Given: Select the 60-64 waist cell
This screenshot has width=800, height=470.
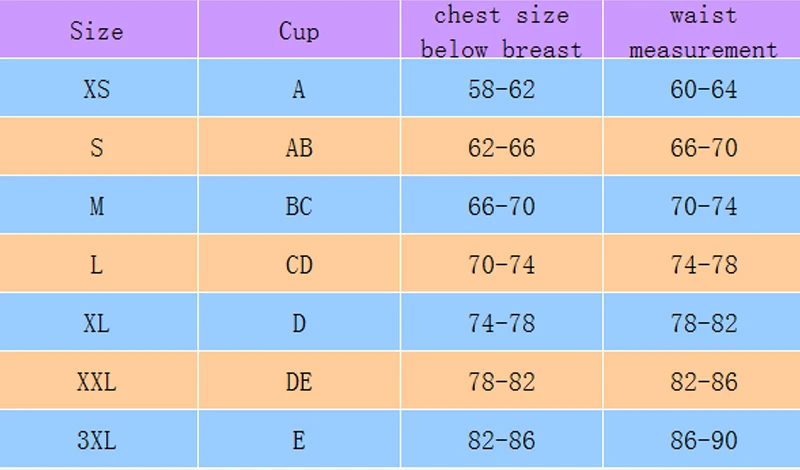Looking at the screenshot, I should (702, 88).
